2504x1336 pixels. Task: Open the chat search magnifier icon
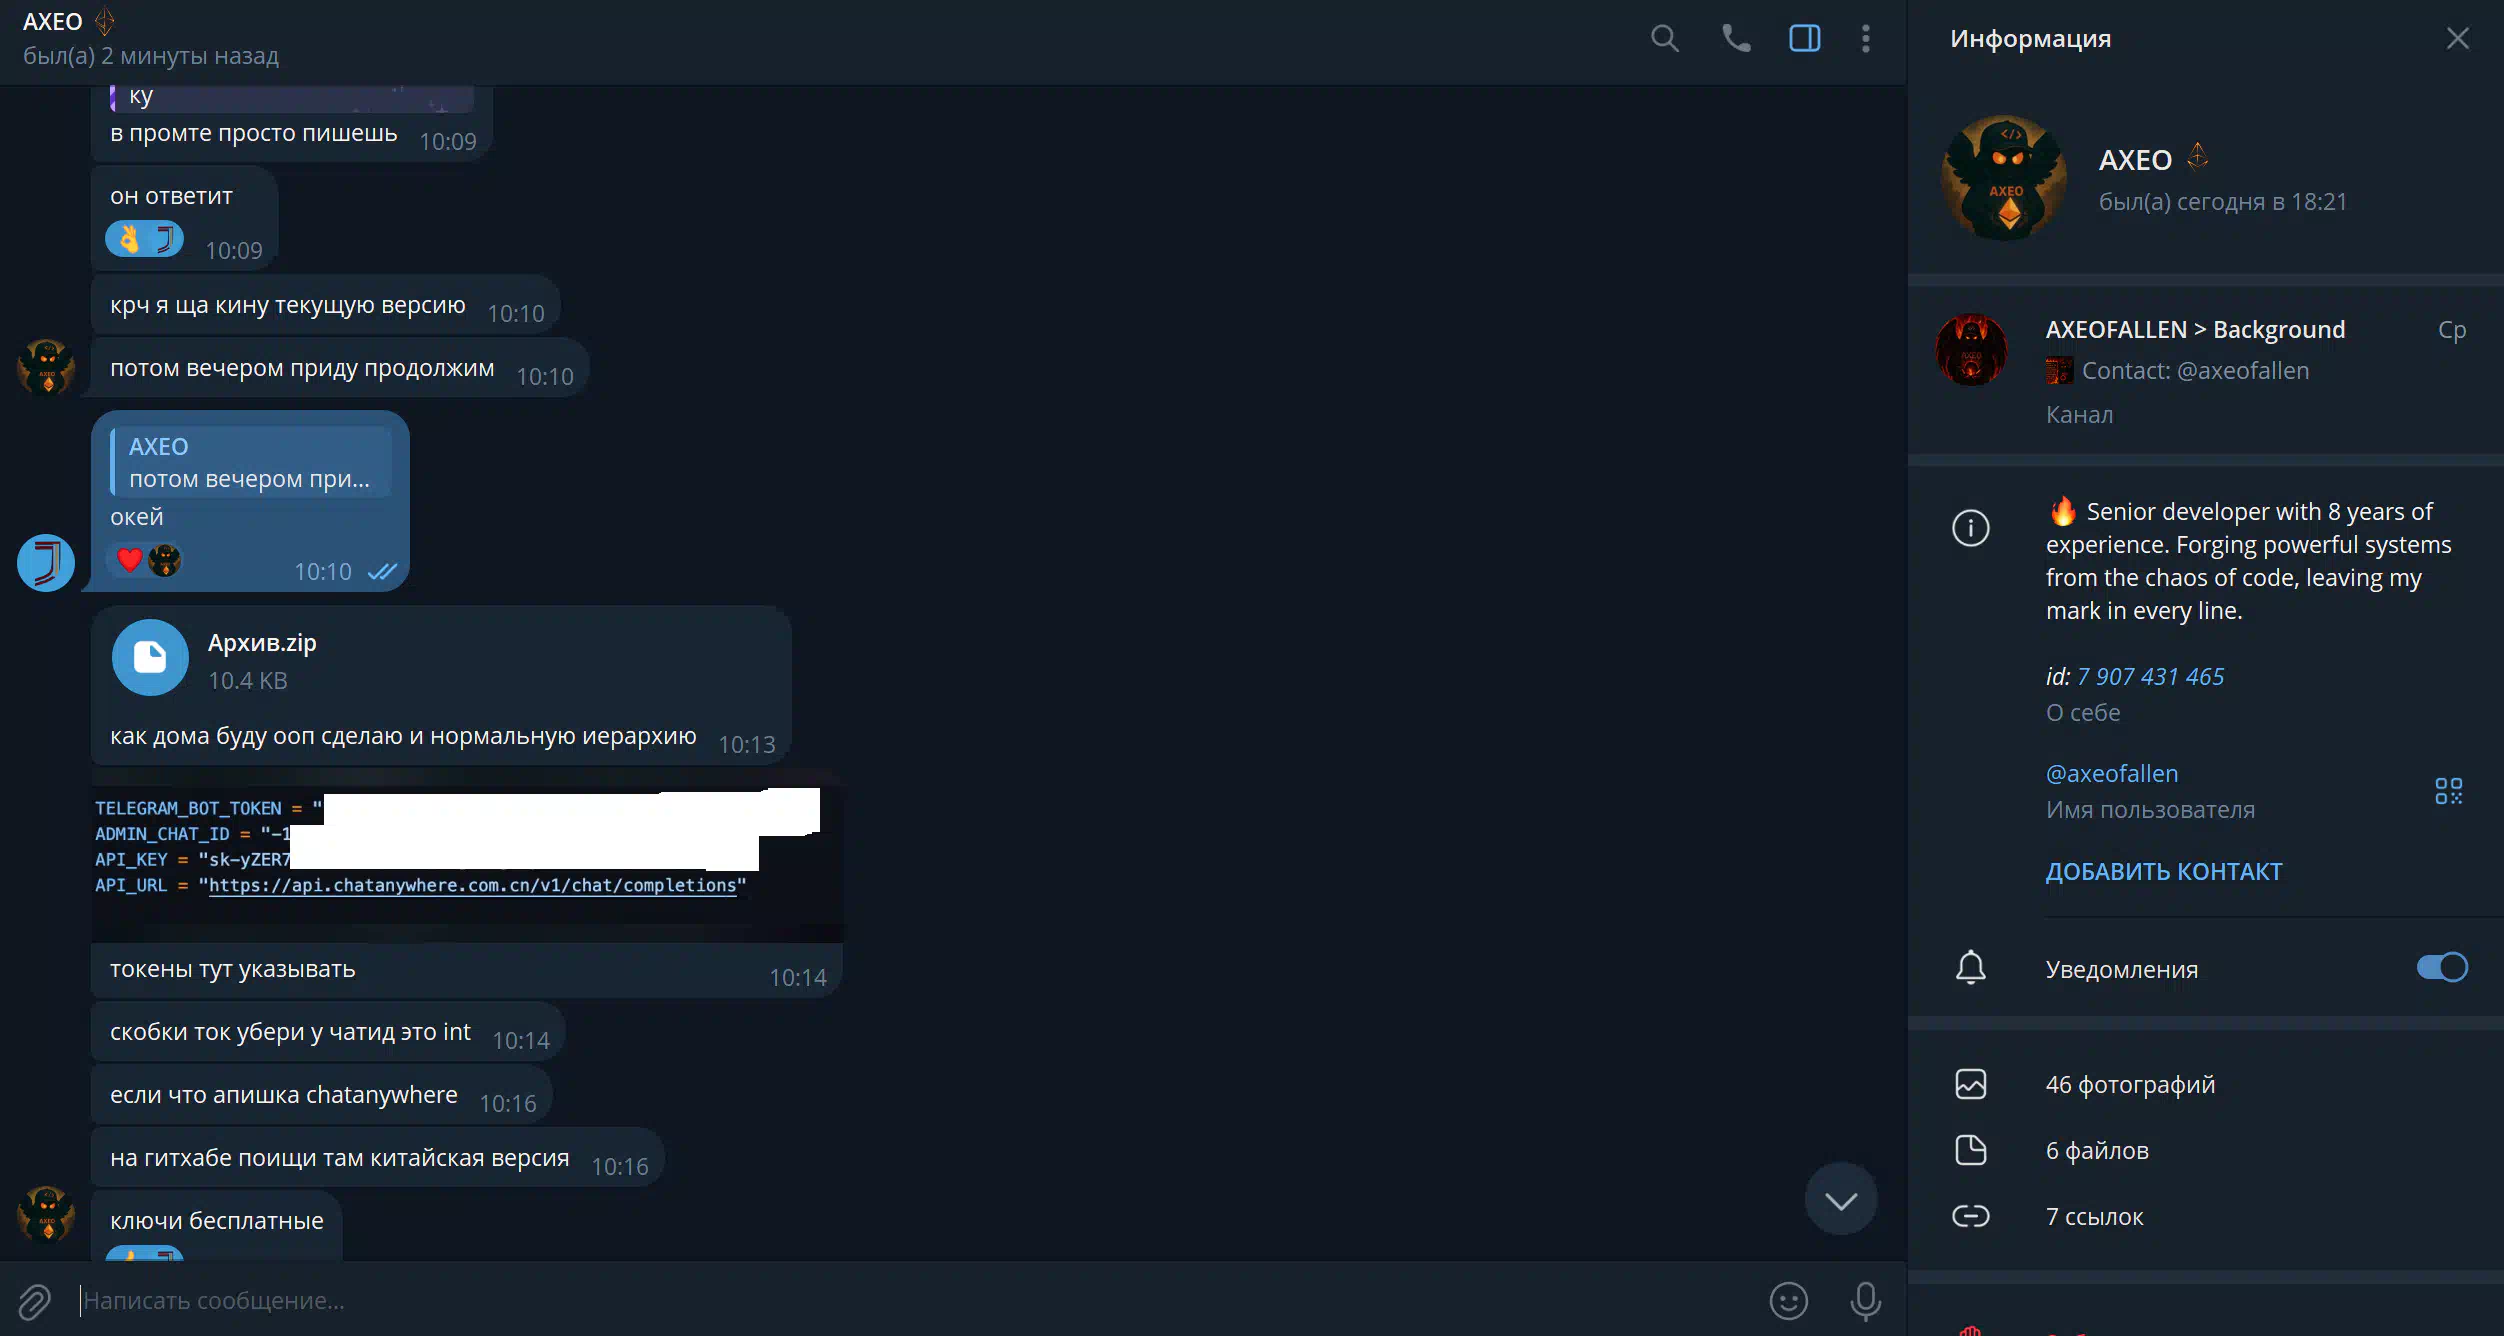1665,39
